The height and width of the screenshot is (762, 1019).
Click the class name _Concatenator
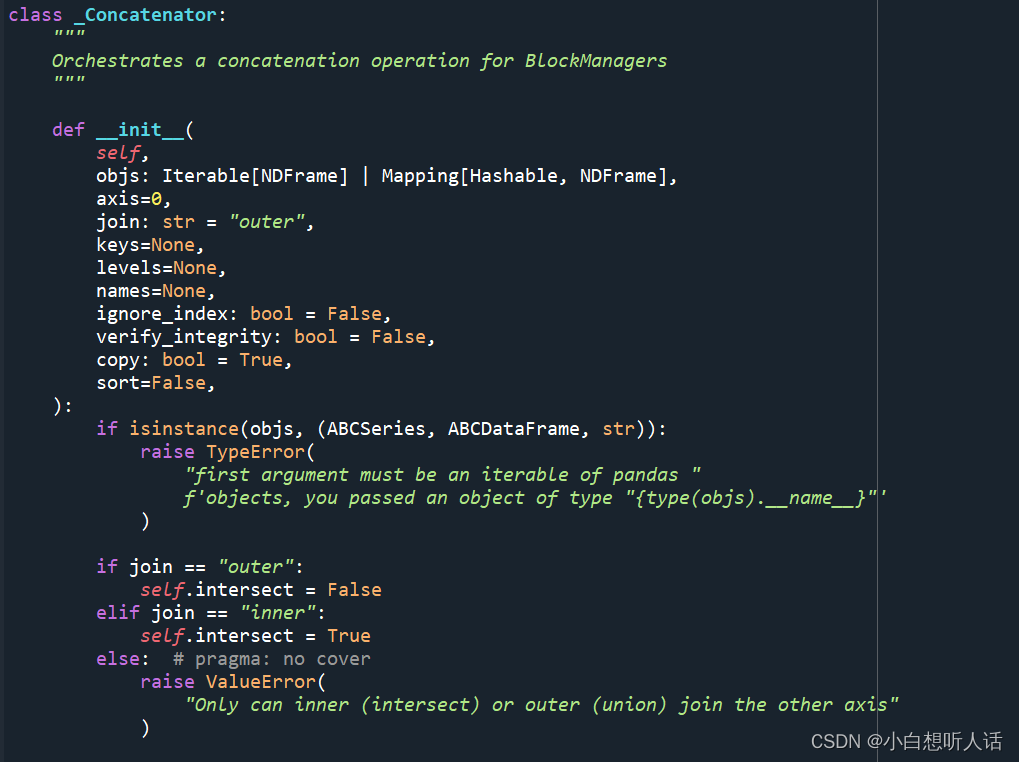point(145,15)
